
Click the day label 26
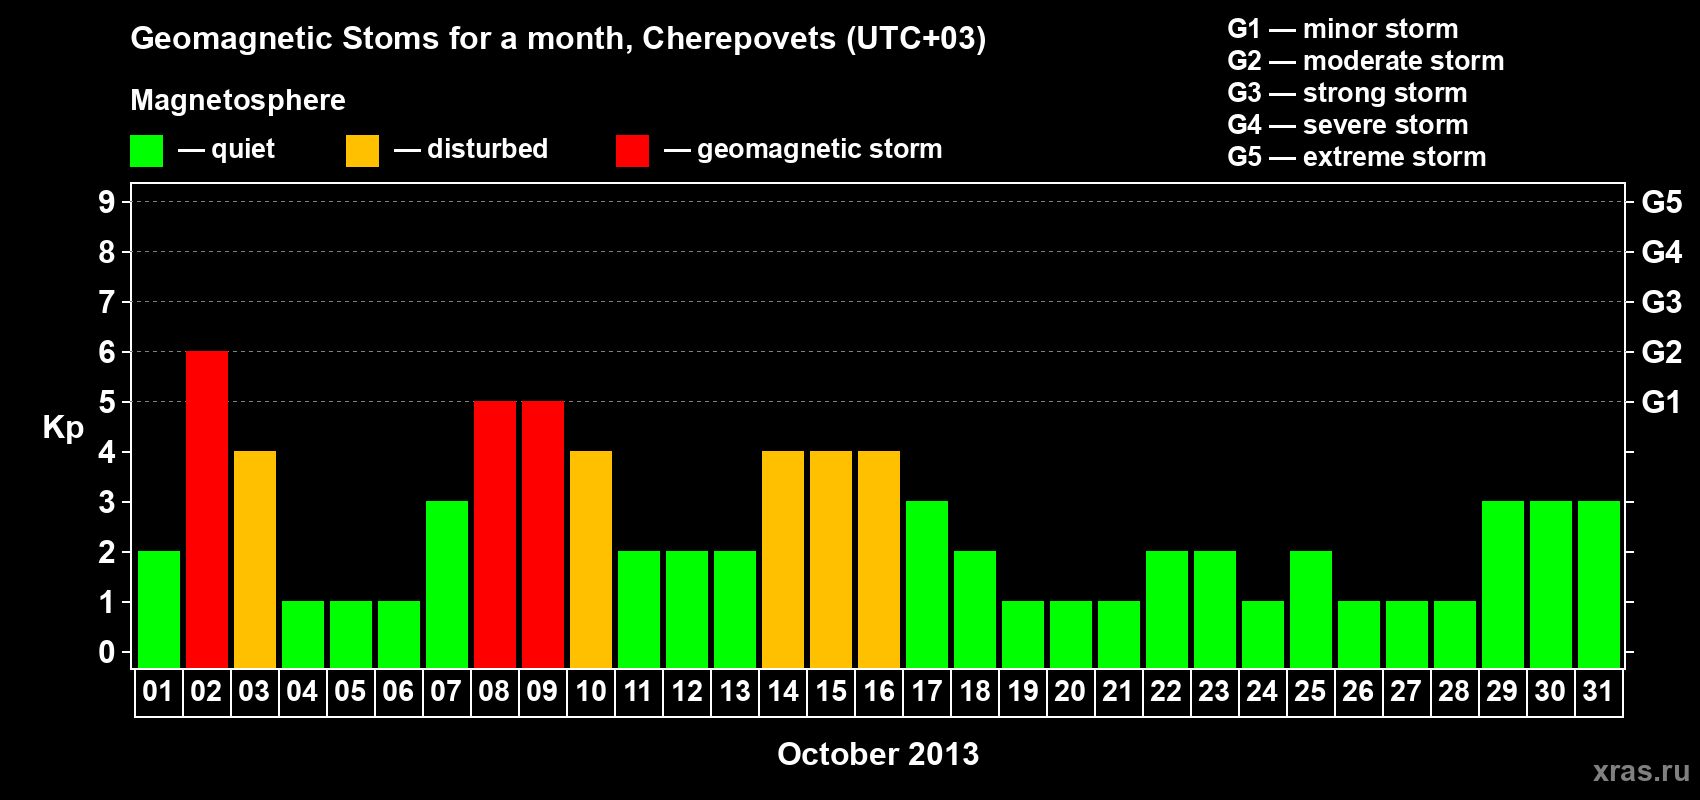point(1358,692)
